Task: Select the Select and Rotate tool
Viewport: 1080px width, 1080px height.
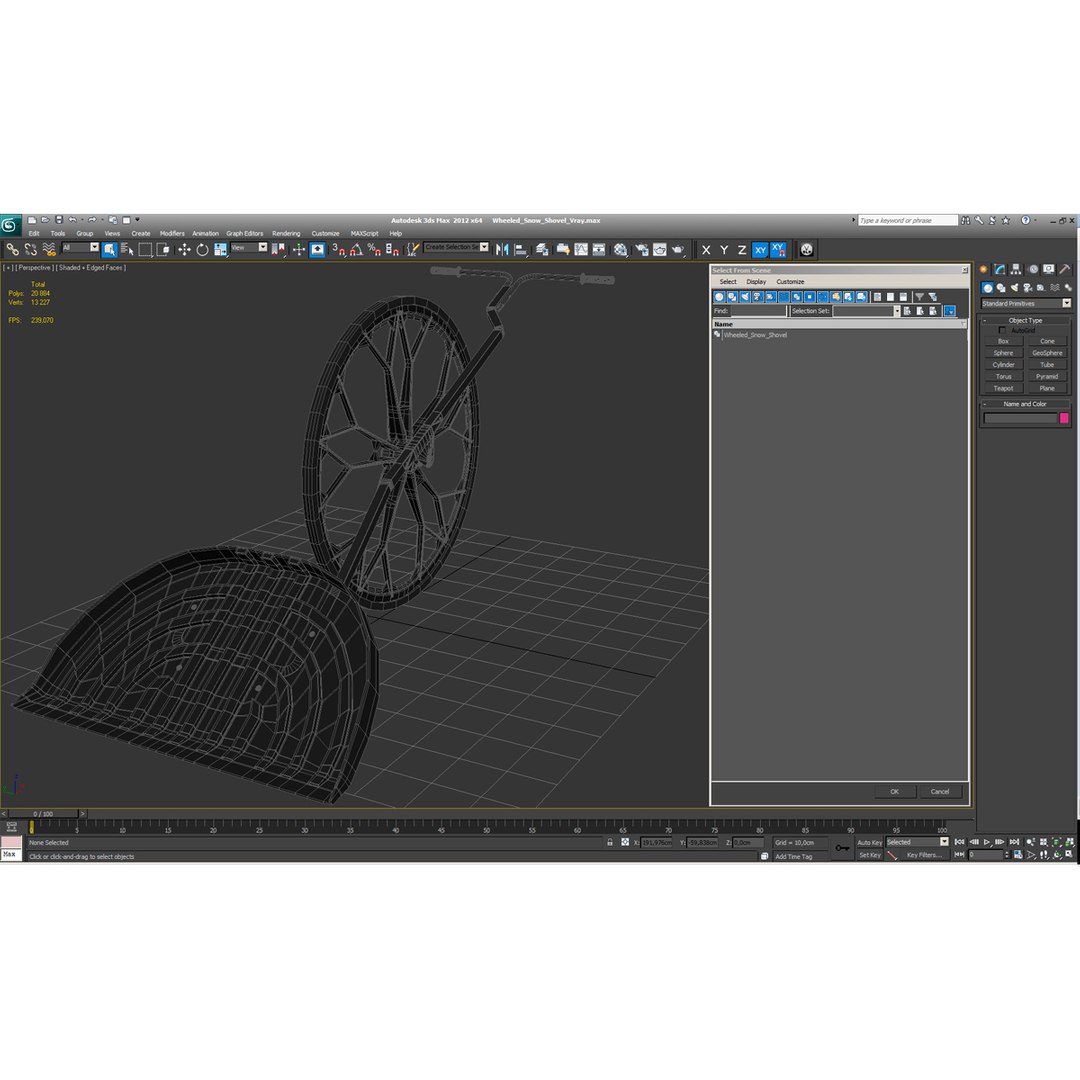Action: point(202,249)
